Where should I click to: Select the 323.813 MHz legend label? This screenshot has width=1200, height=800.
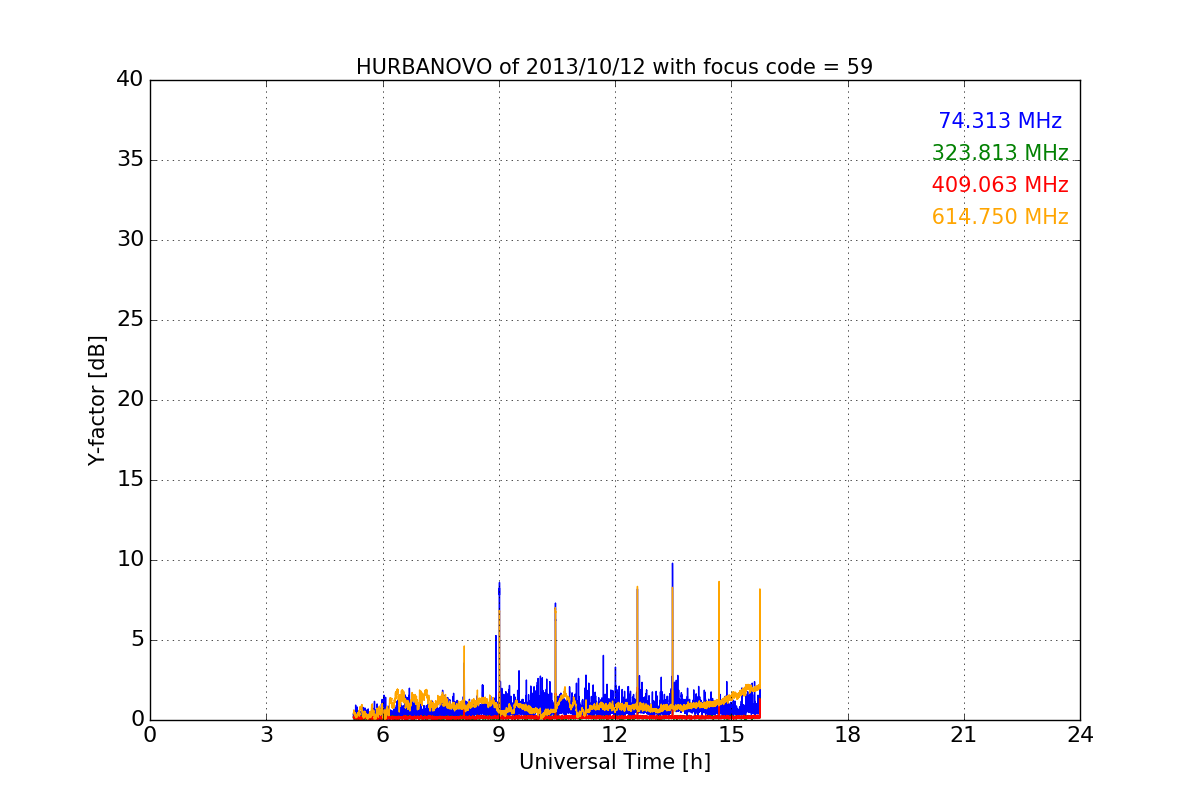pyautogui.click(x=1000, y=153)
